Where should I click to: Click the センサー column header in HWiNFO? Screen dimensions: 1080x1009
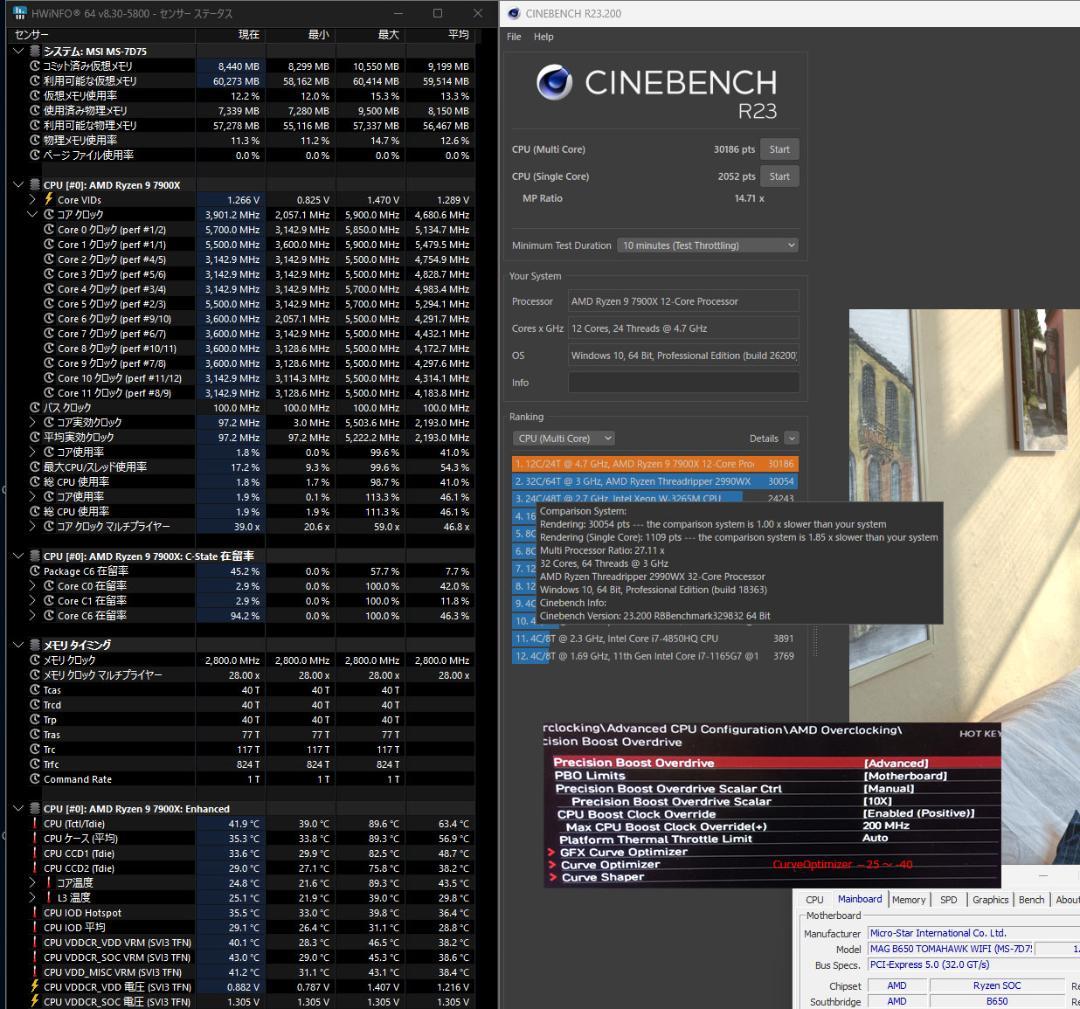(102, 34)
